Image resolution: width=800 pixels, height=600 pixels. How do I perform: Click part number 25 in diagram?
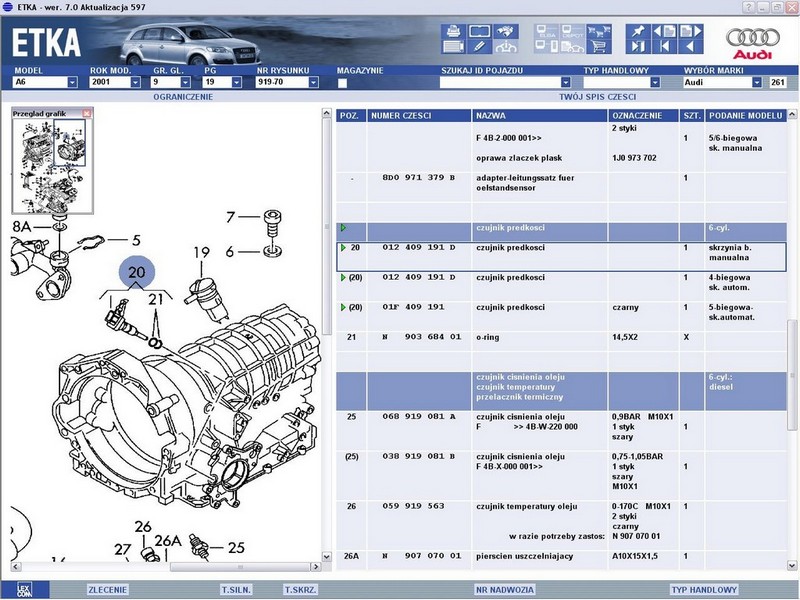236,547
